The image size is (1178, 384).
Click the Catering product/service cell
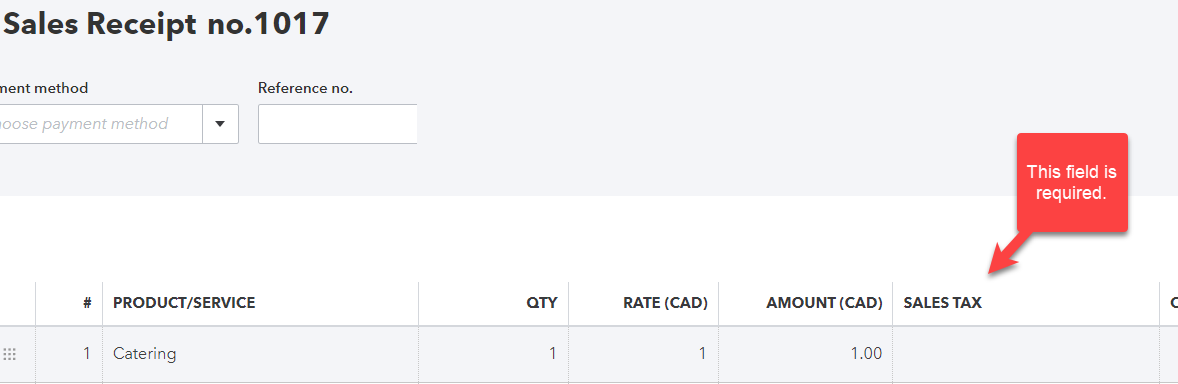[260, 354]
